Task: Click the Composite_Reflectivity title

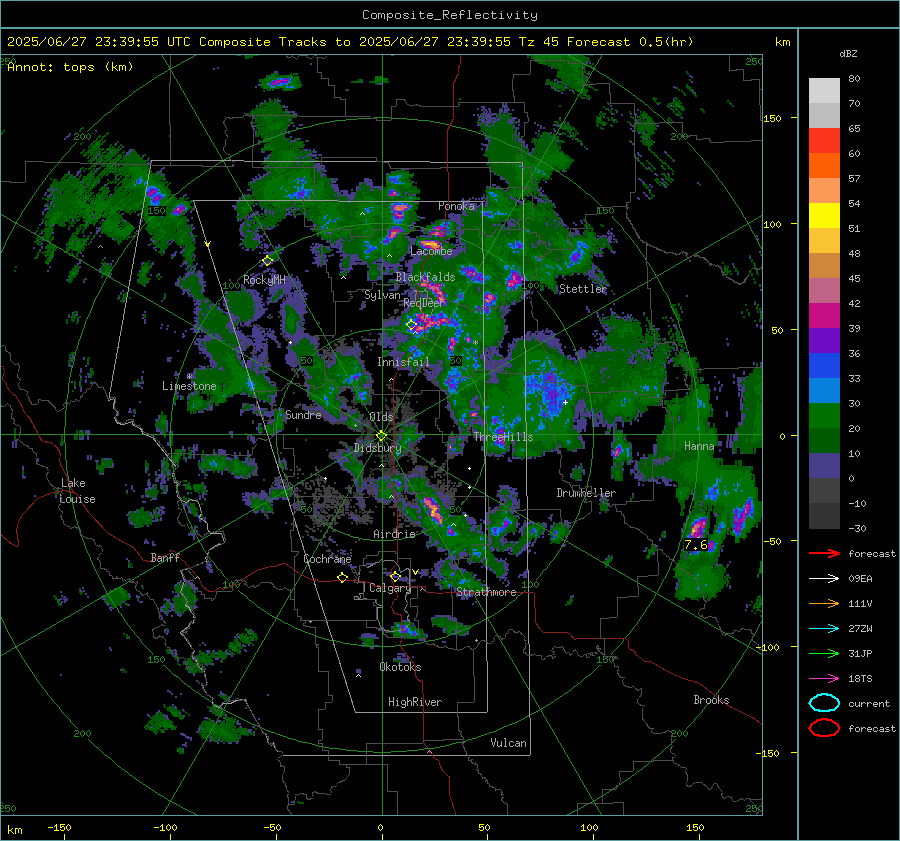Action: [x=450, y=15]
